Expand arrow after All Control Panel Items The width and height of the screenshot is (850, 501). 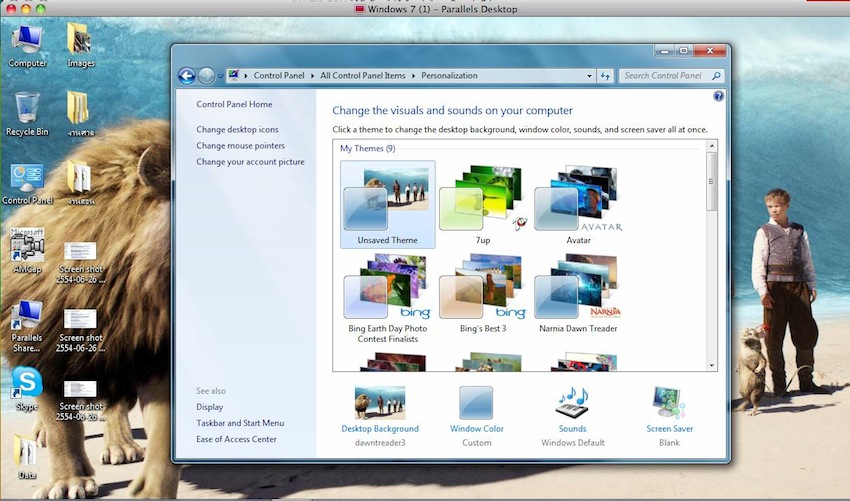pyautogui.click(x=413, y=76)
